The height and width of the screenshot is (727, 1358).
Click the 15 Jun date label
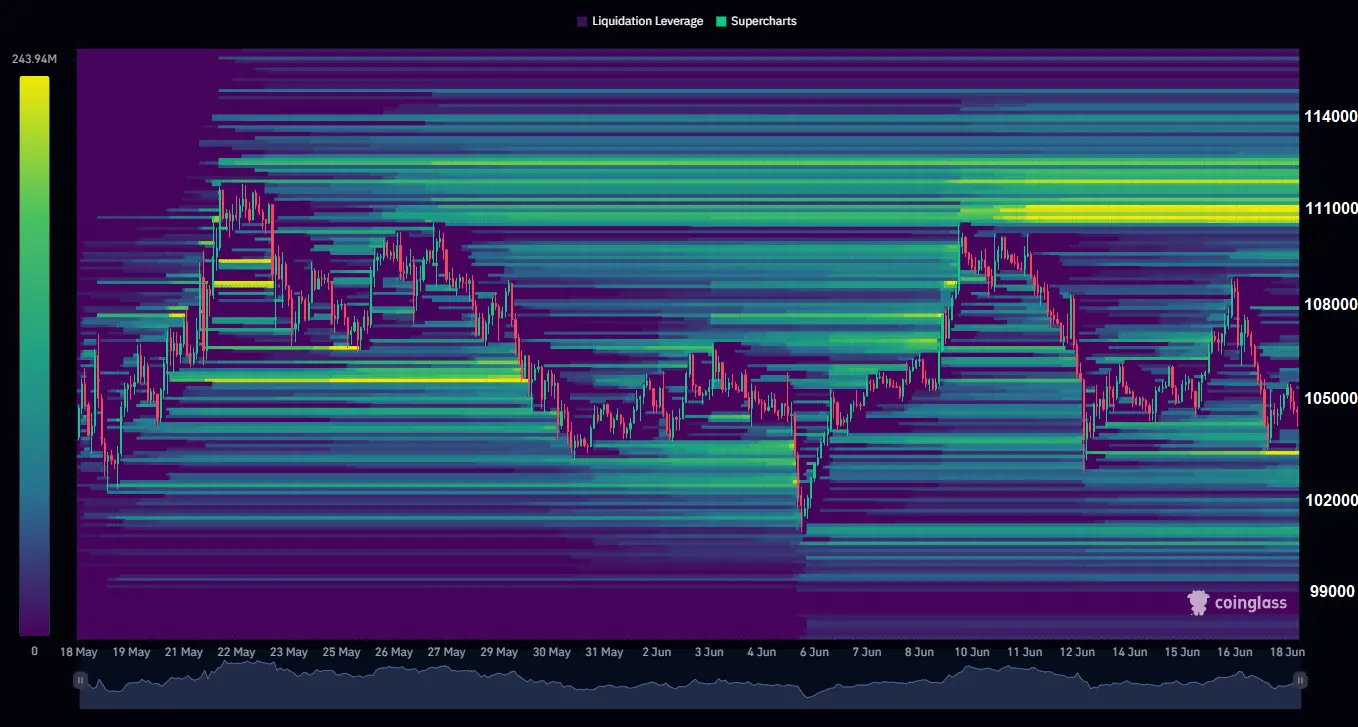point(1182,652)
